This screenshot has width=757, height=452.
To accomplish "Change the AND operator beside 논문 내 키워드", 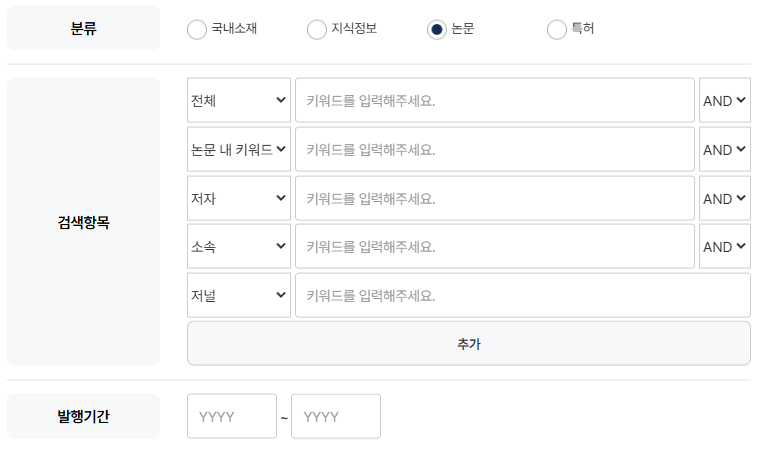I will coord(725,149).
